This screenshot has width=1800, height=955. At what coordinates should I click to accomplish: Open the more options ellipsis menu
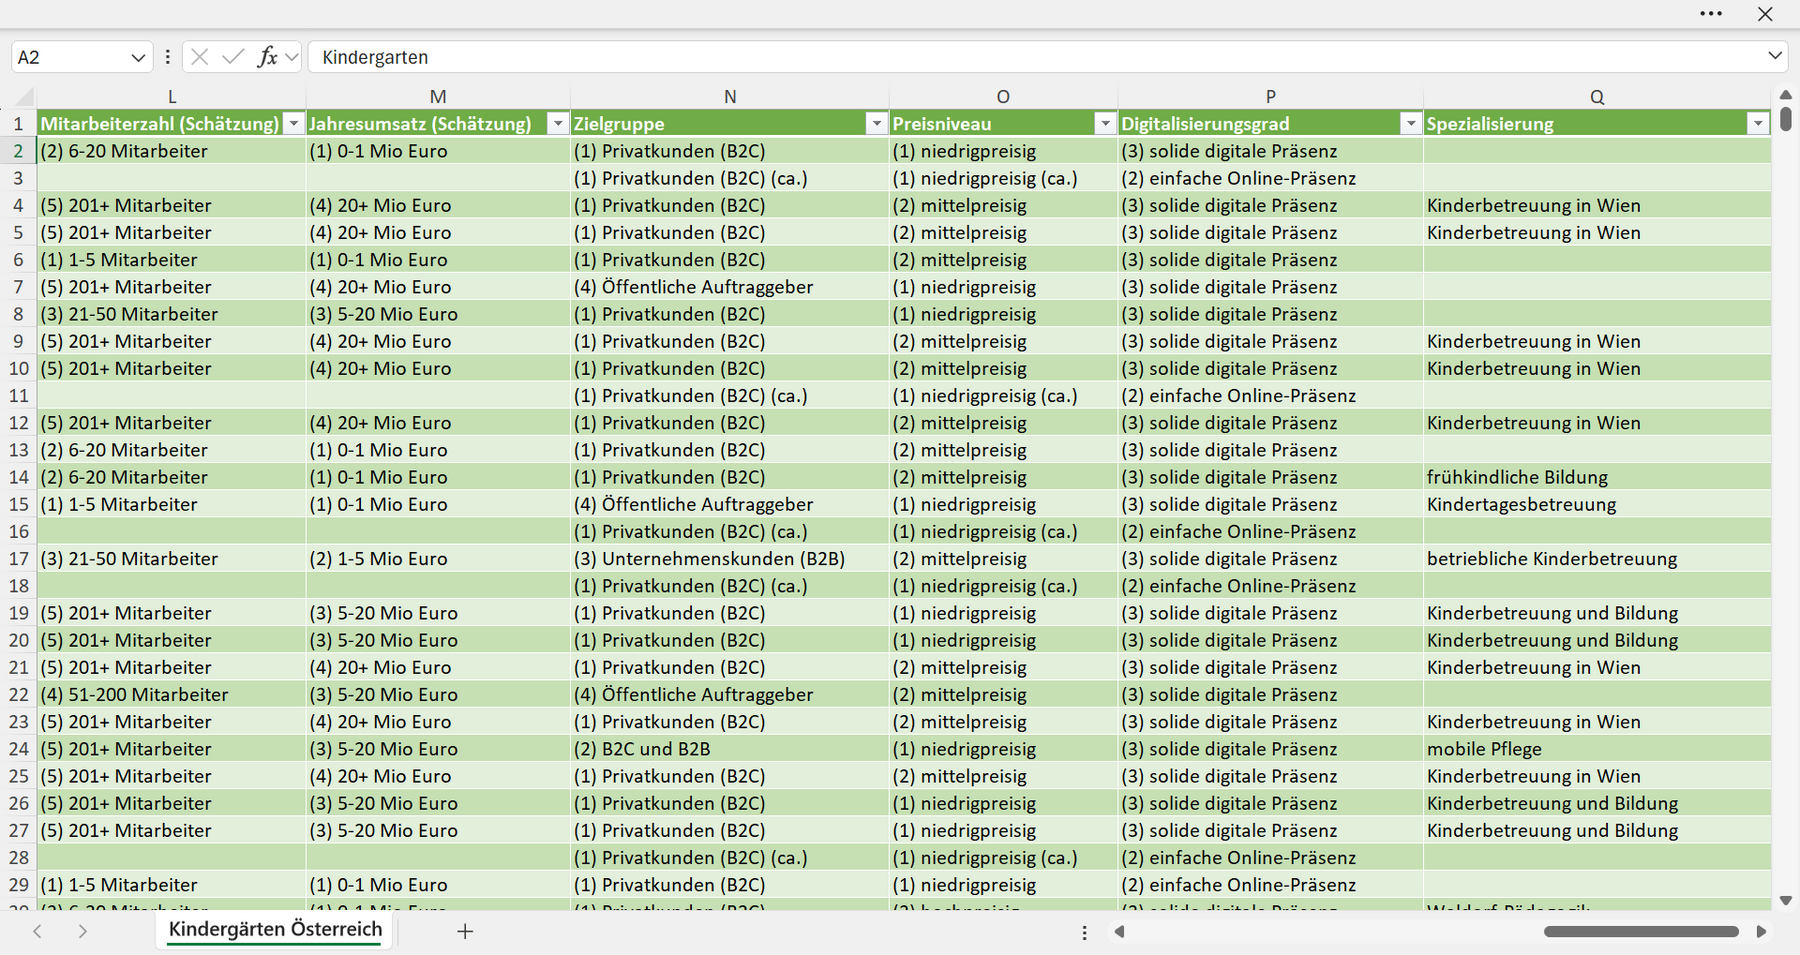click(1711, 14)
